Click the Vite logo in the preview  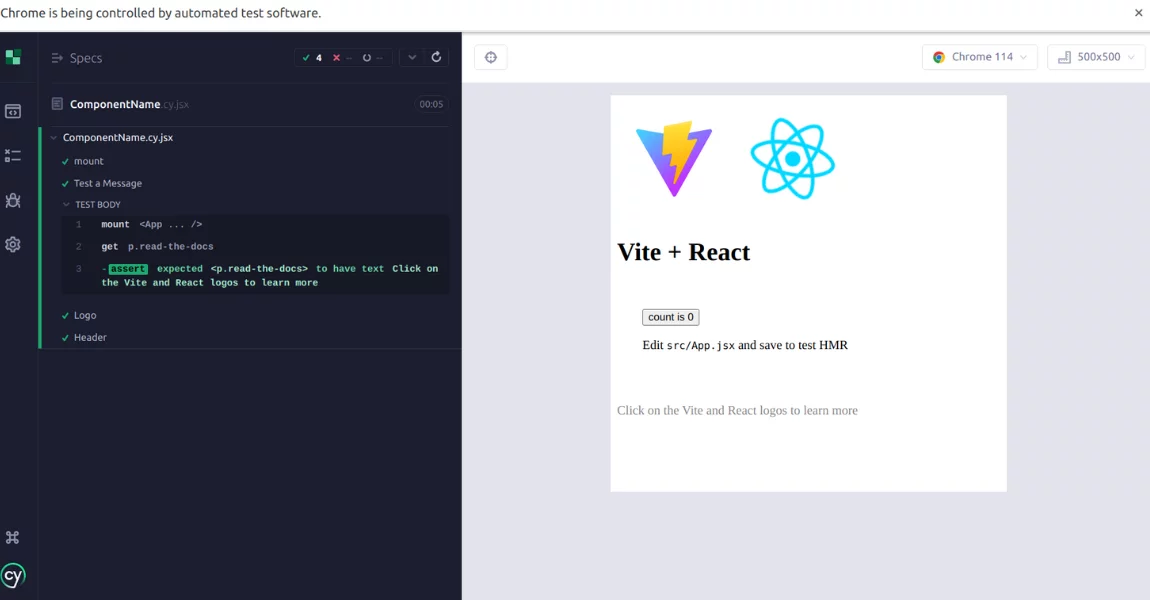tap(674, 159)
